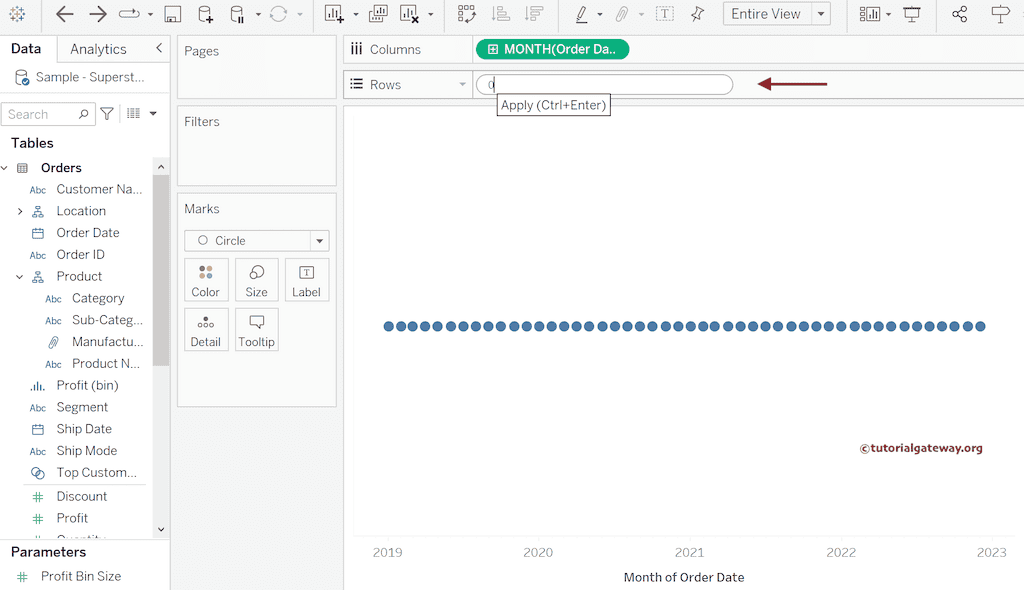1024x590 pixels.
Task: Click the filter icon beside Search
Action: tap(107, 114)
